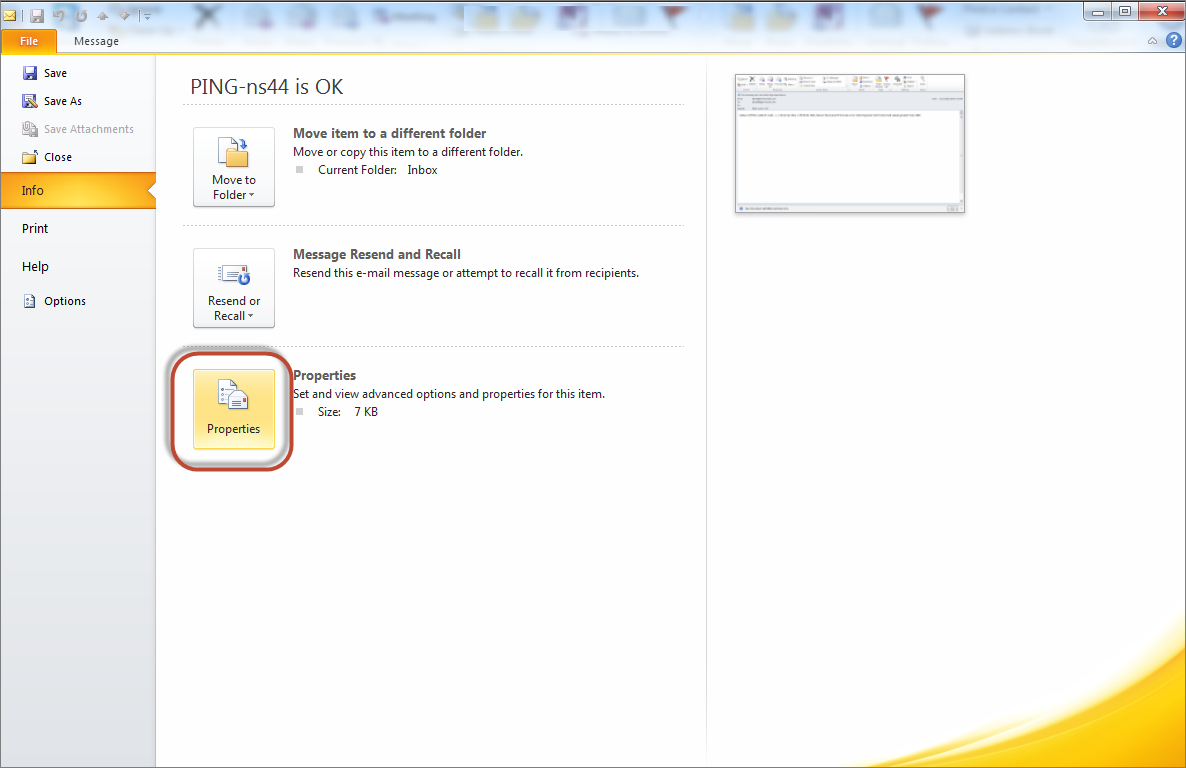Minimize the ribbon with the chevron icon
The image size is (1186, 768).
coord(1152,41)
